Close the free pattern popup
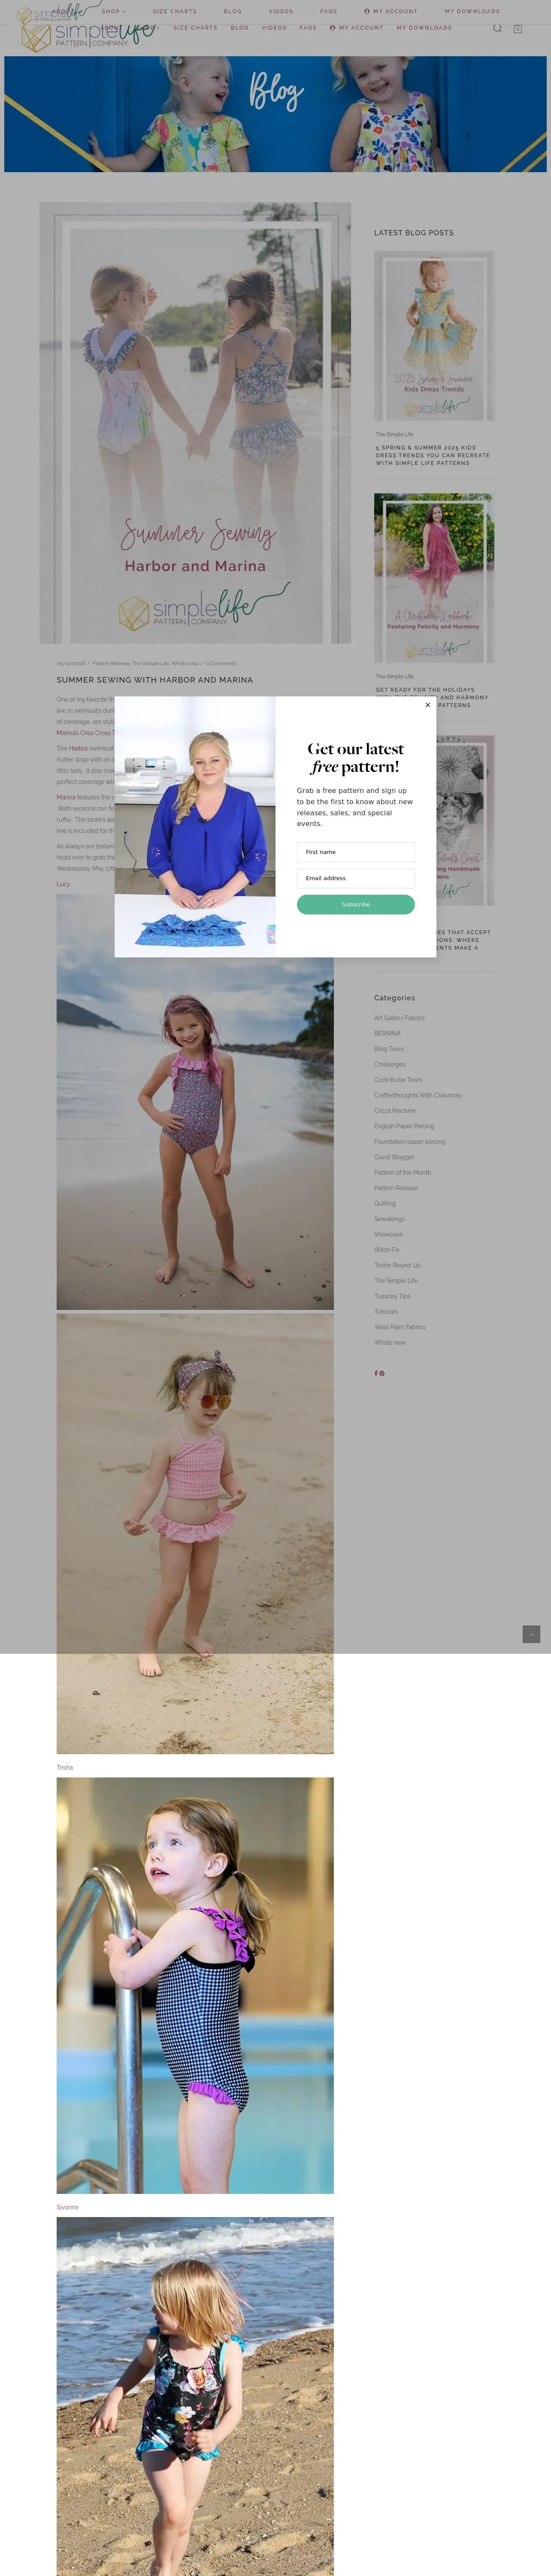This screenshot has width=551, height=2576. (x=428, y=705)
